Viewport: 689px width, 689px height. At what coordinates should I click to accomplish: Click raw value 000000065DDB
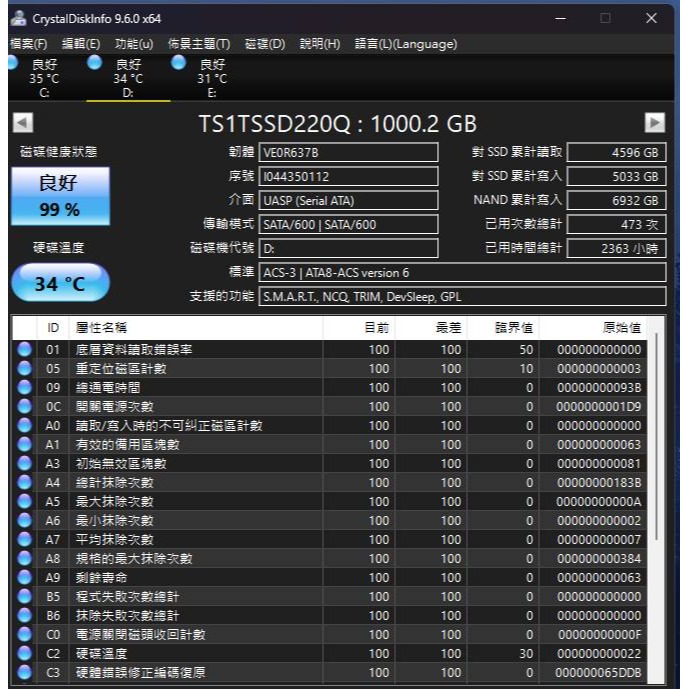(598, 672)
